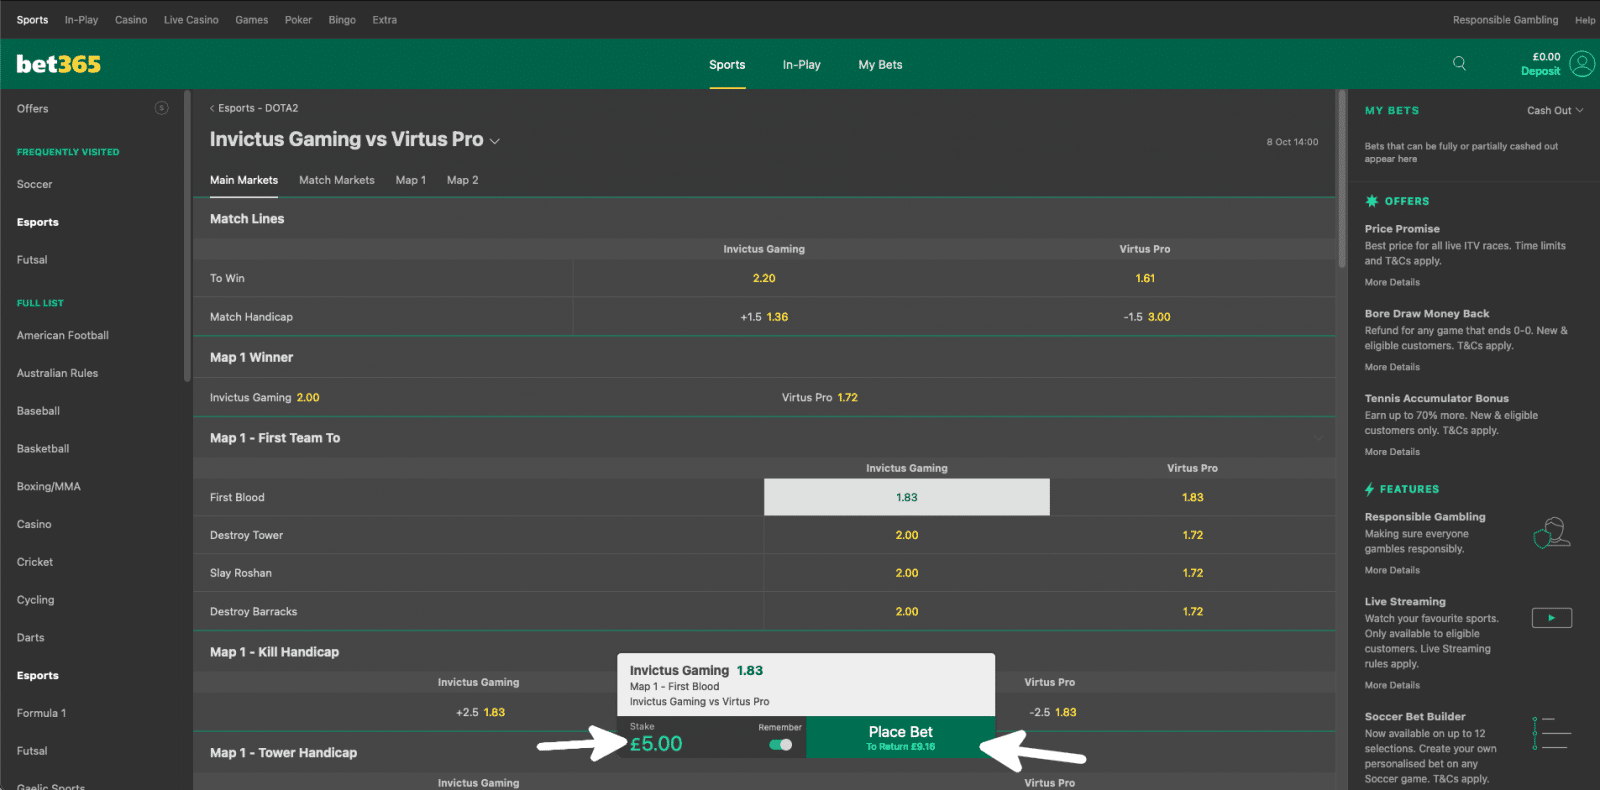Switch to the Match Markets tab
This screenshot has width=1600, height=790.
click(x=337, y=180)
